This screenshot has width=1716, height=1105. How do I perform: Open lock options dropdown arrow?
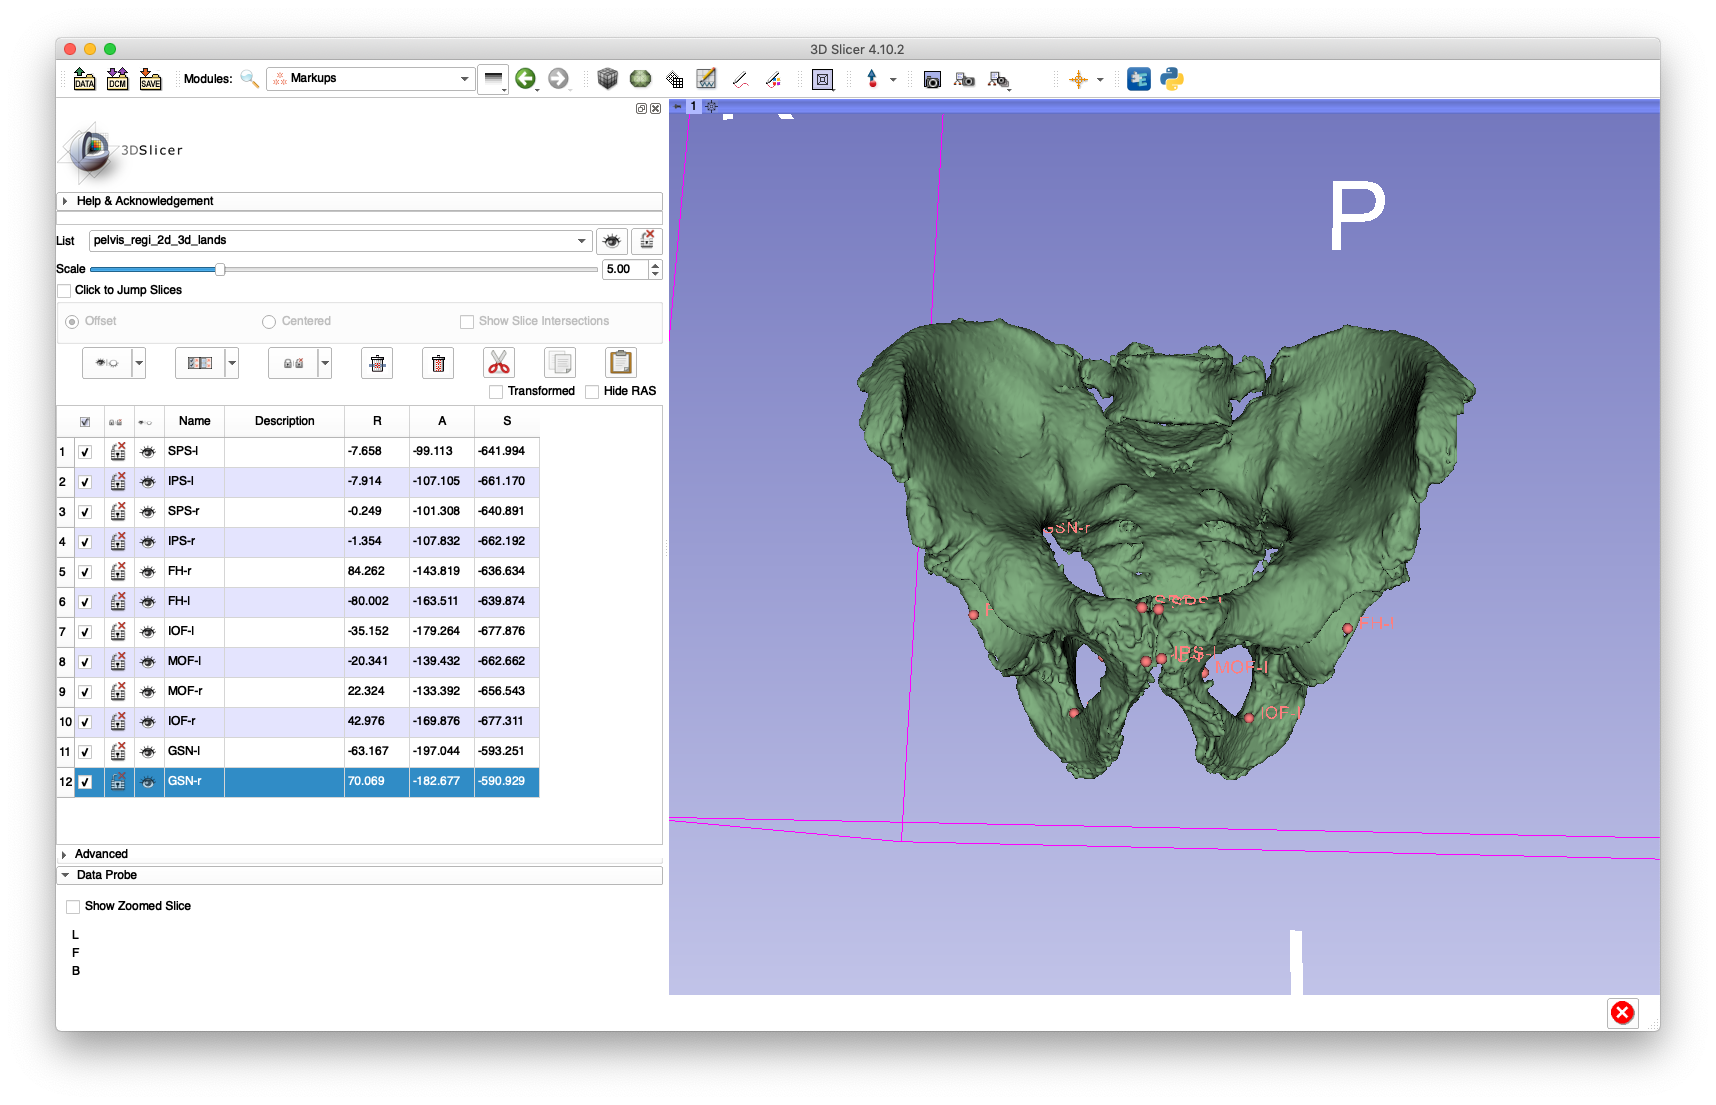pyautogui.click(x=325, y=363)
